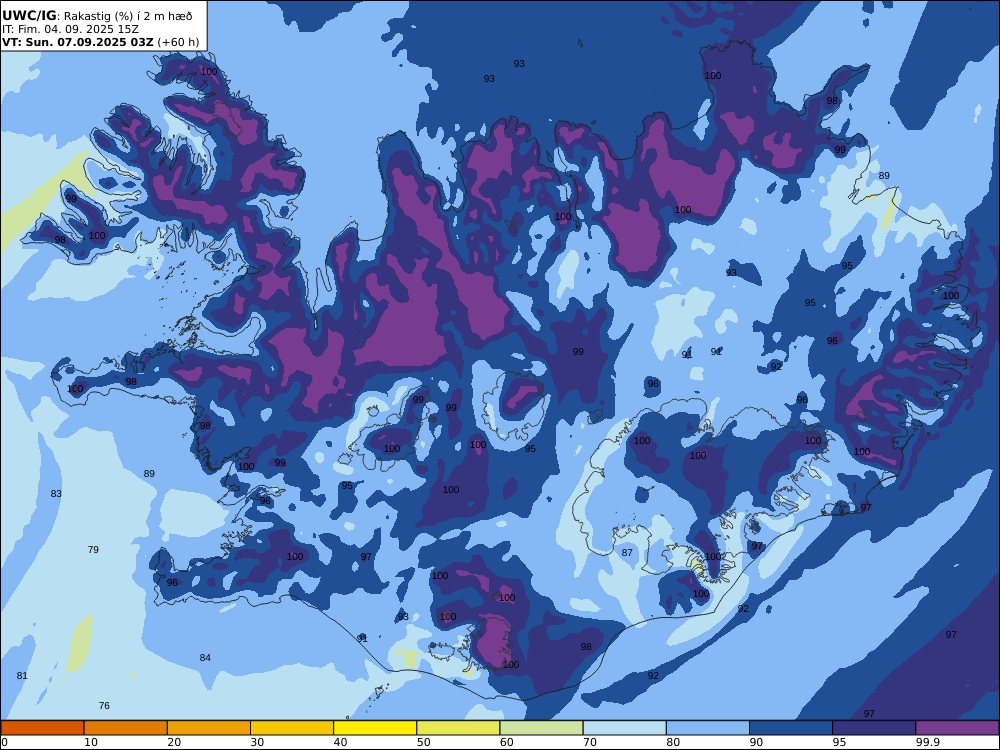Image resolution: width=1000 pixels, height=750 pixels.
Task: Click the "84" humidity value on the map
Action: click(205, 658)
